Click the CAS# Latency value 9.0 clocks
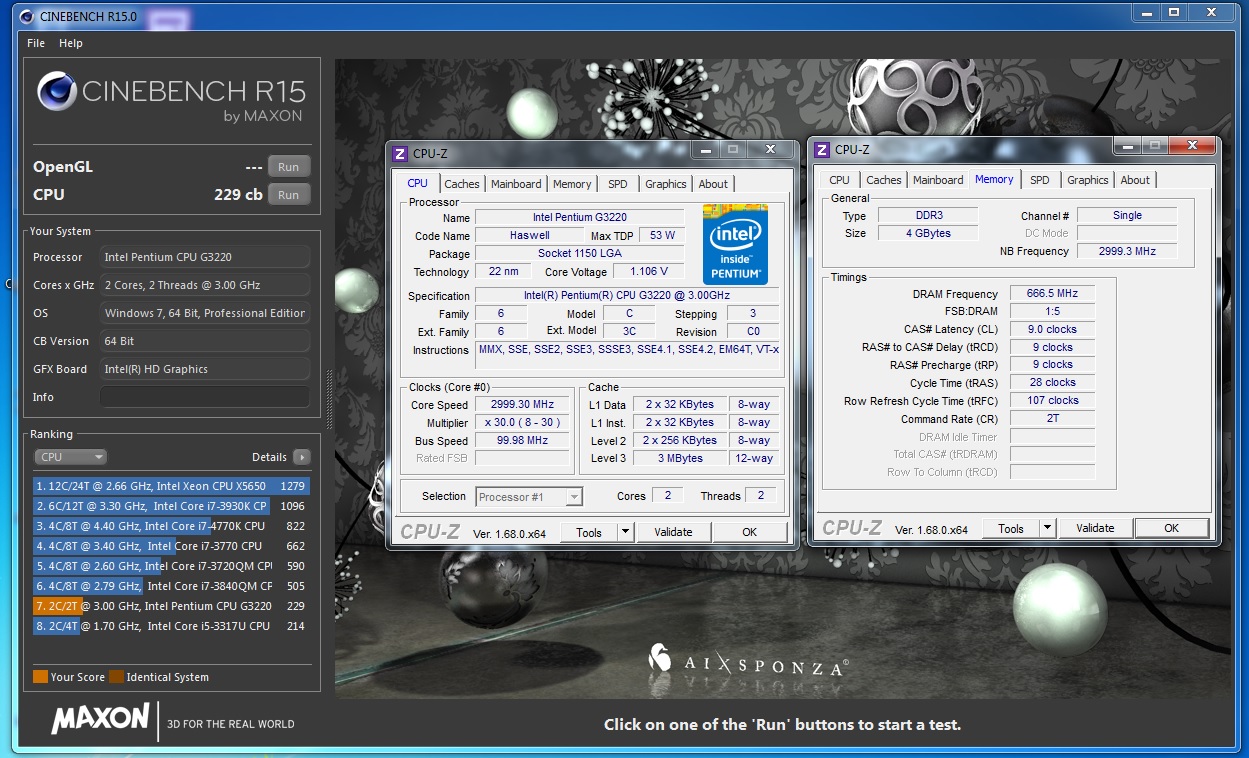Viewport: 1249px width, 758px height. (x=1052, y=329)
